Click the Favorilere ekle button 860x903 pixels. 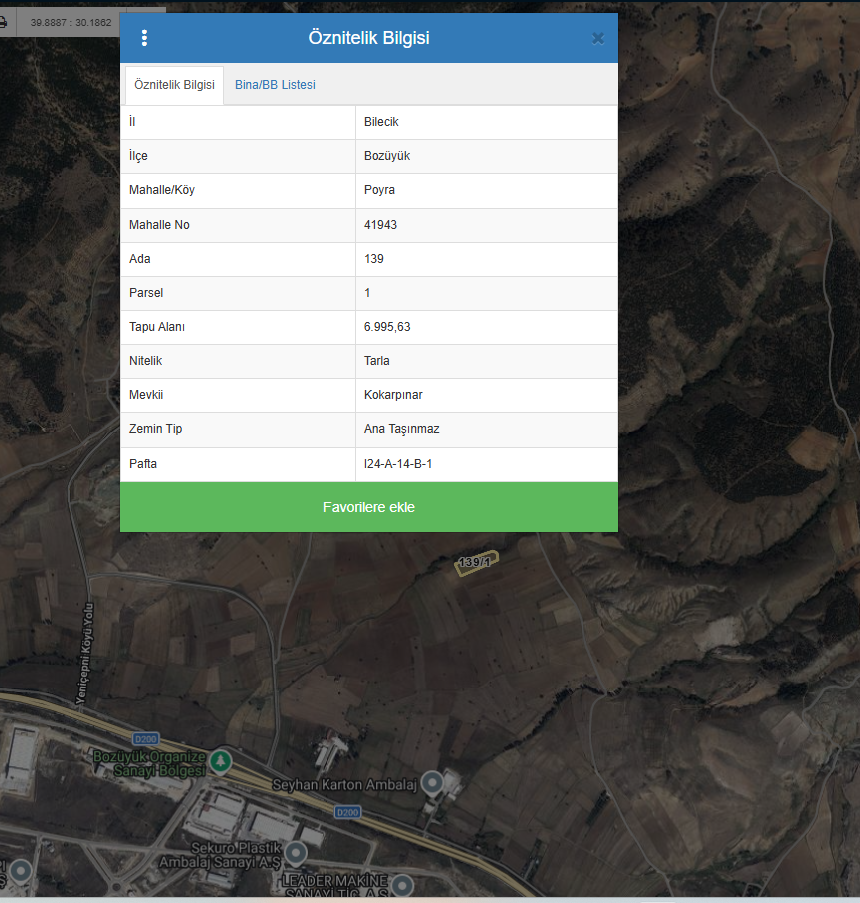pyautogui.click(x=369, y=507)
